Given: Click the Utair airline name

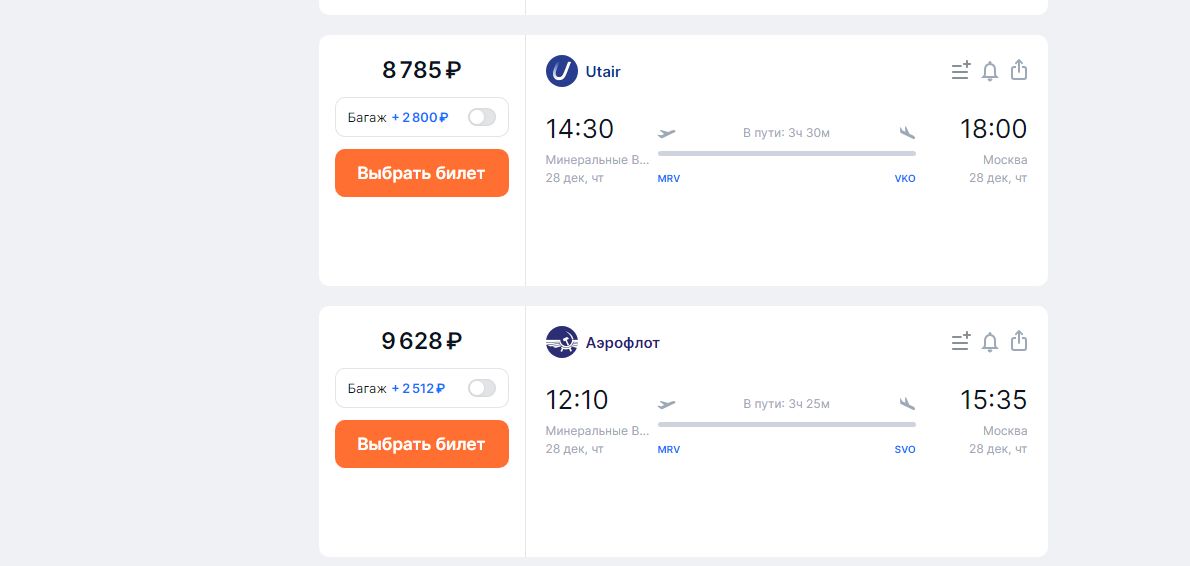Looking at the screenshot, I should tap(603, 72).
